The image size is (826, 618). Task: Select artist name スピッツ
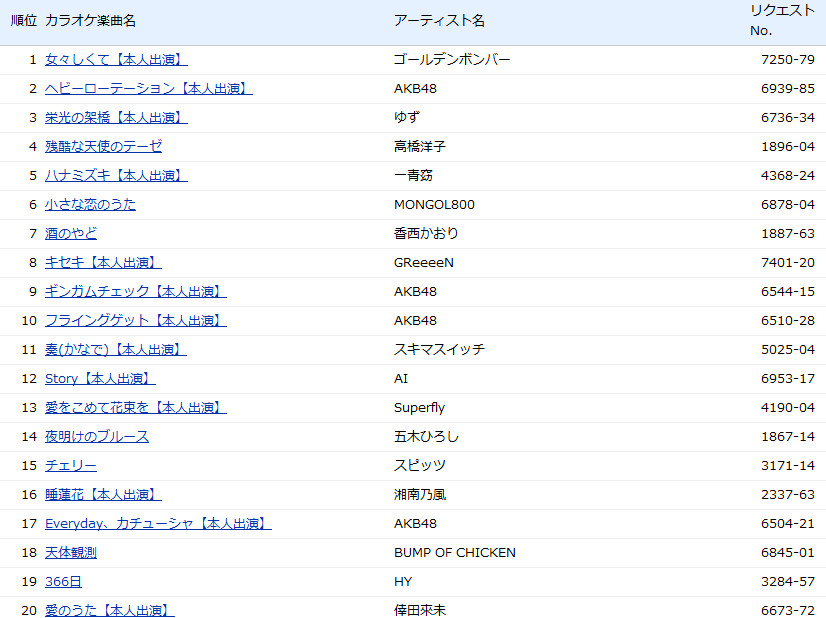tap(420, 465)
